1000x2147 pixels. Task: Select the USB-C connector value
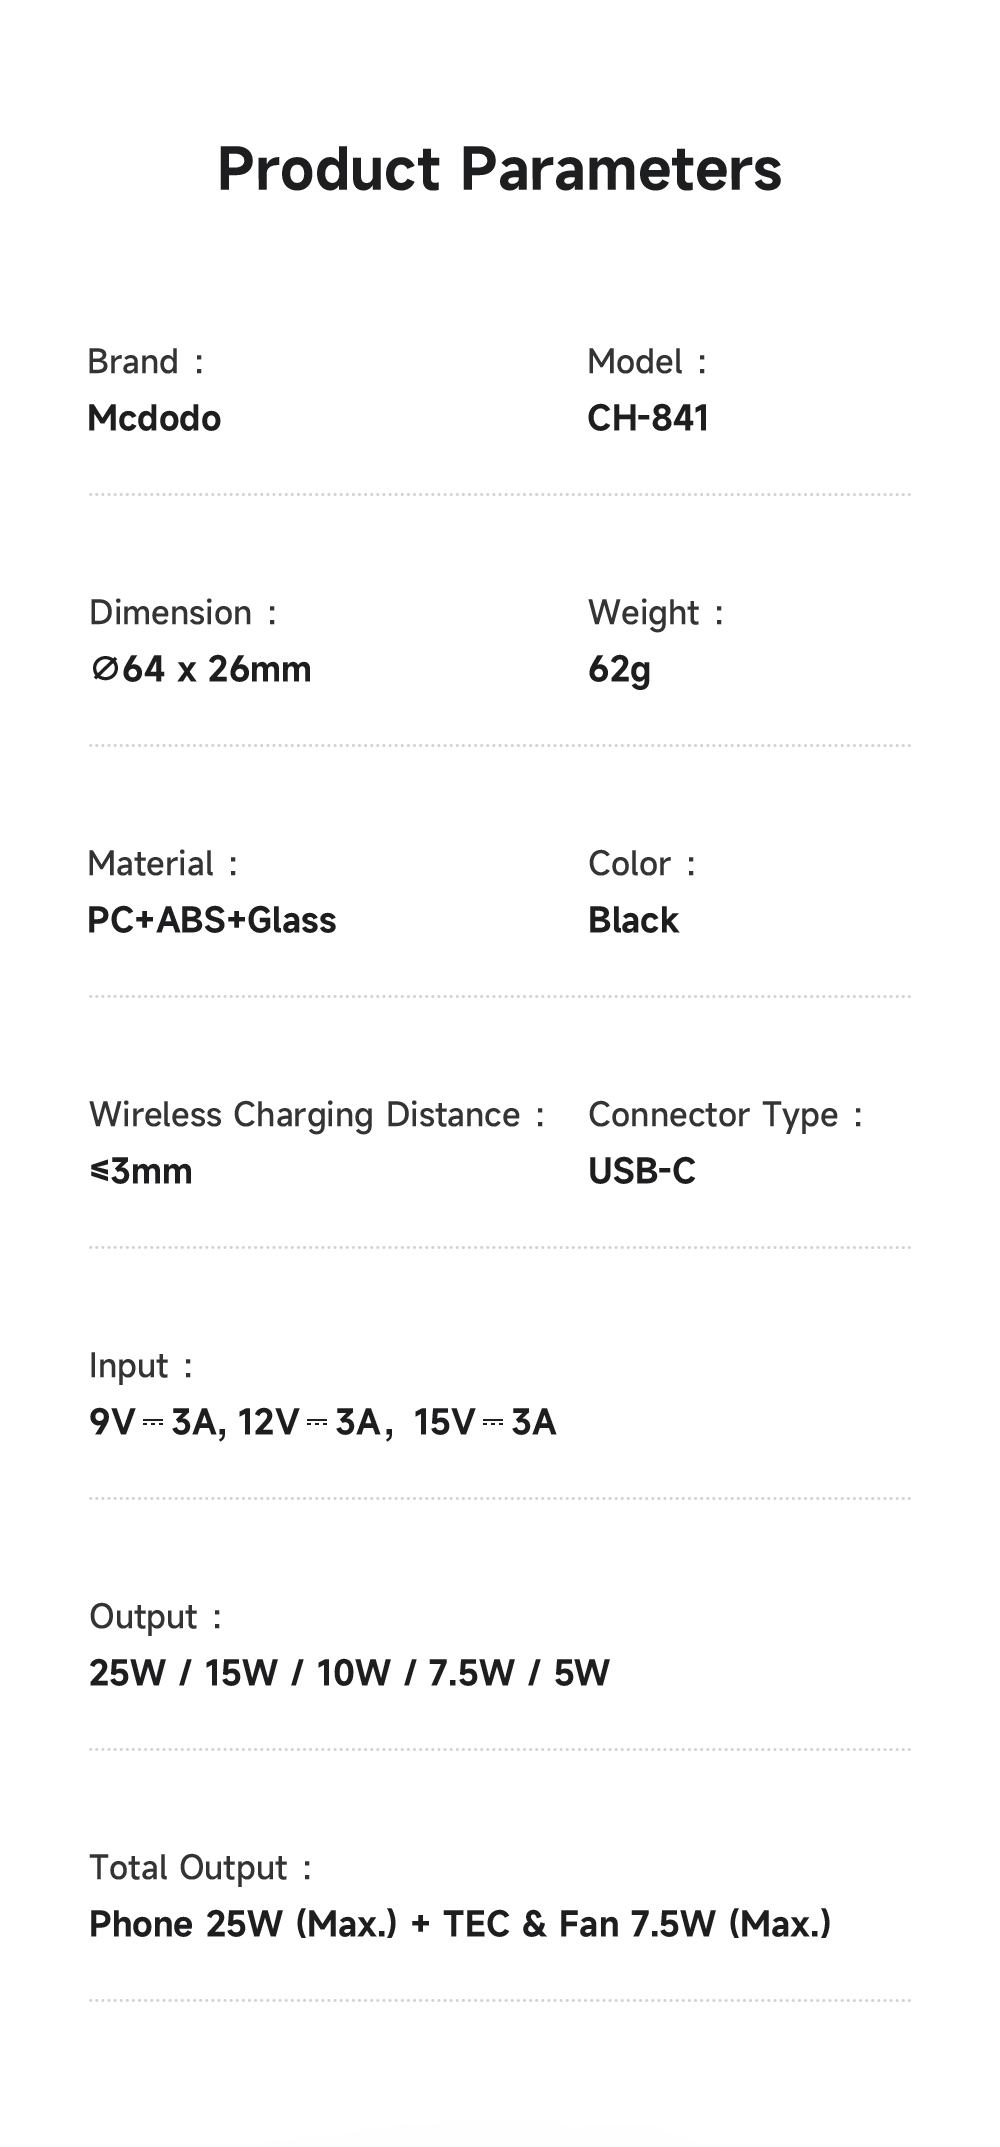tap(641, 1171)
